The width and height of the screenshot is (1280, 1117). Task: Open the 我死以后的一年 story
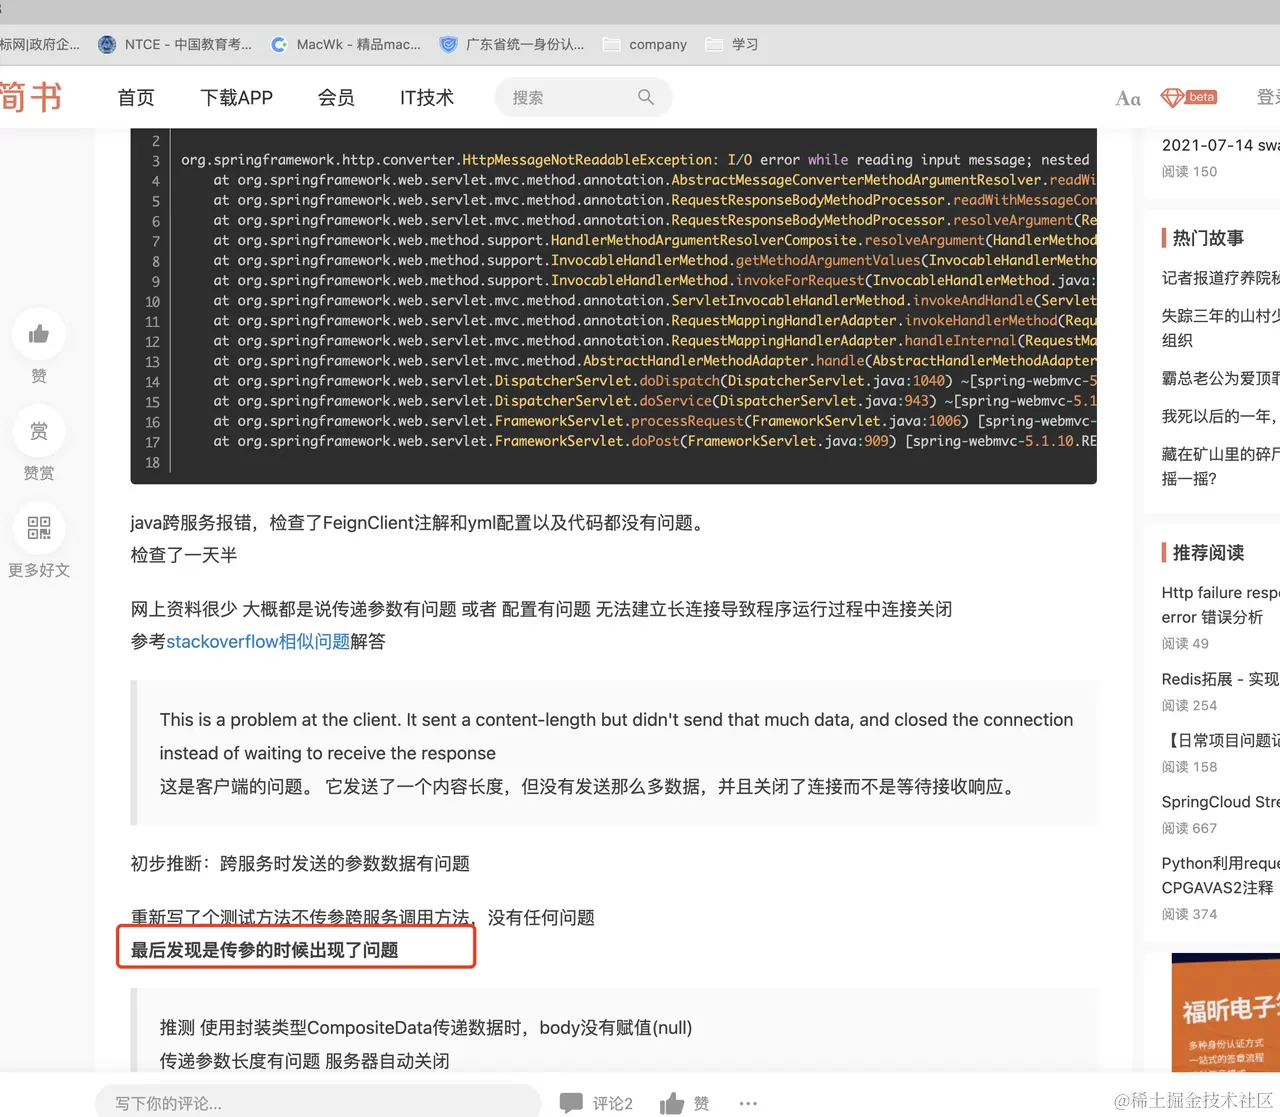[1220, 416]
